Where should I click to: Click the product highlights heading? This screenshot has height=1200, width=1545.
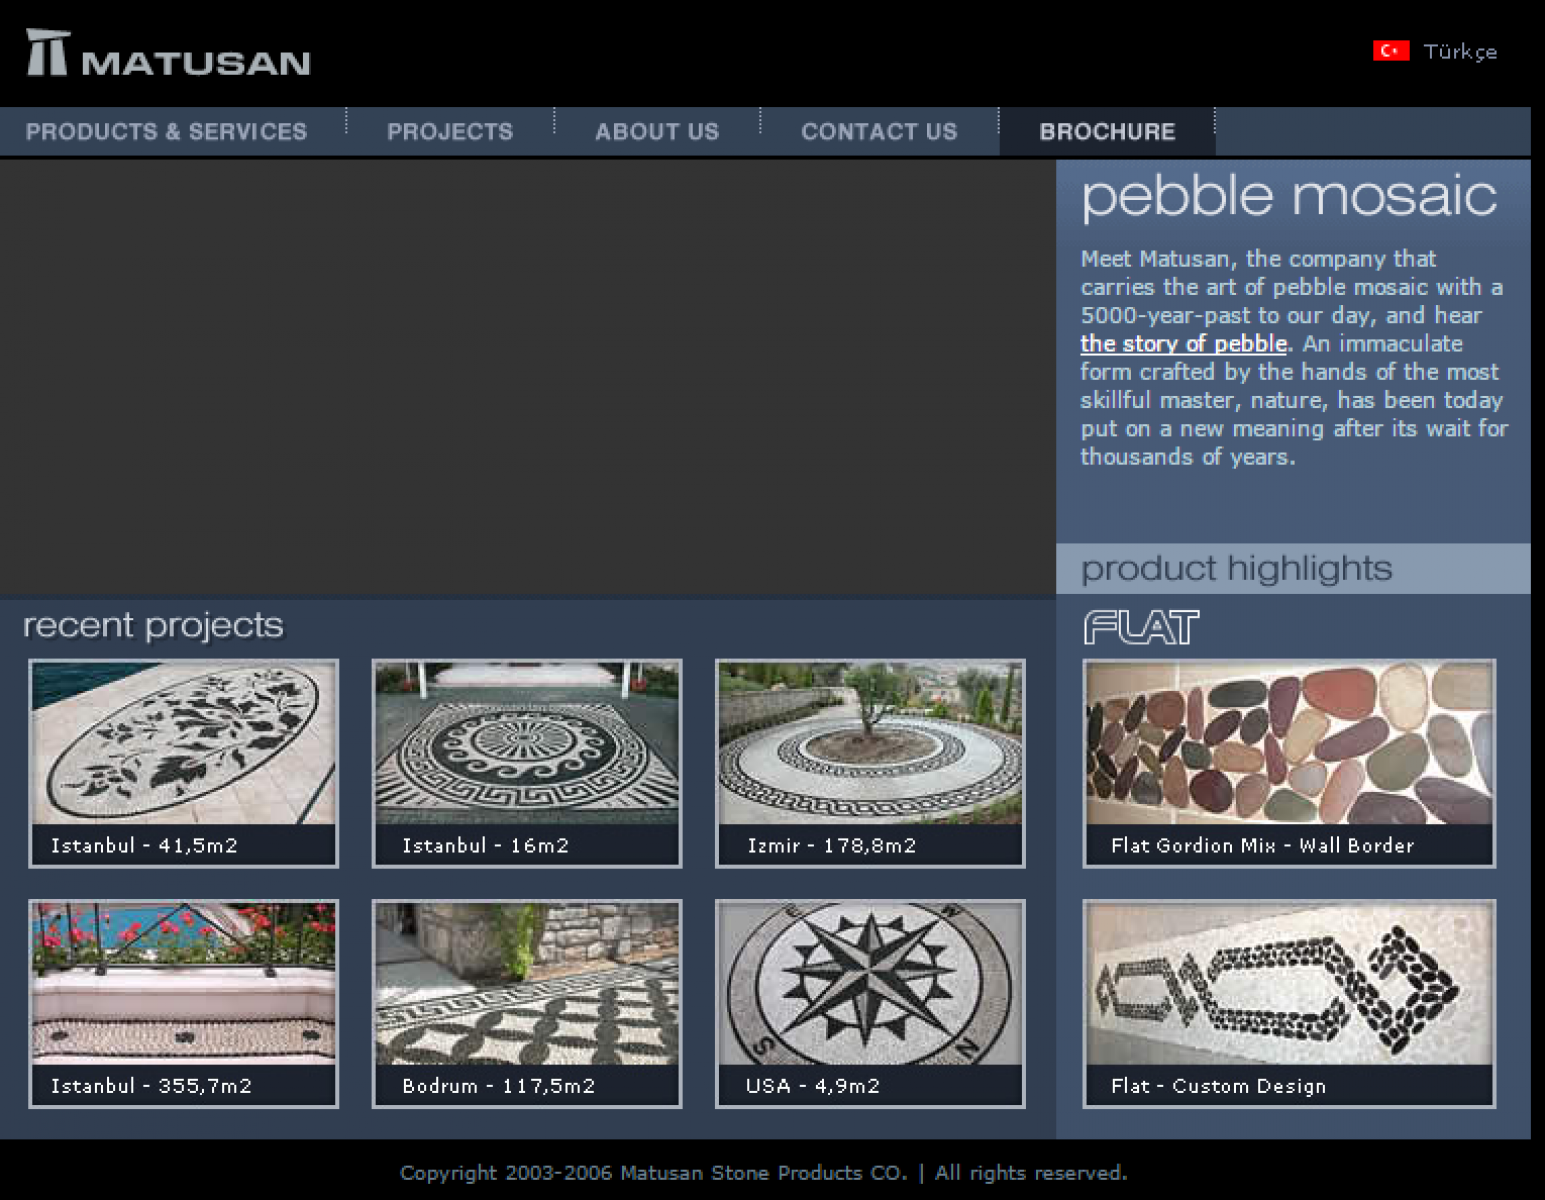1236,569
